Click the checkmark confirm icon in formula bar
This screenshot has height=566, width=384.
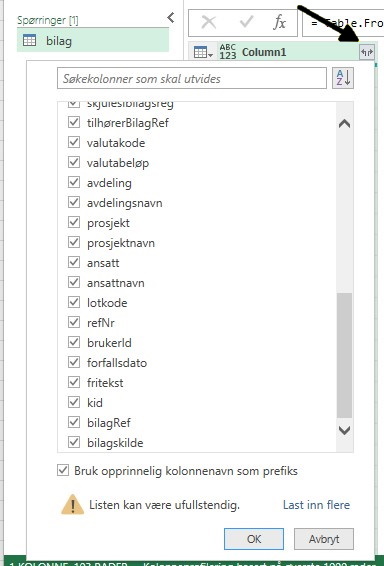tap(246, 23)
